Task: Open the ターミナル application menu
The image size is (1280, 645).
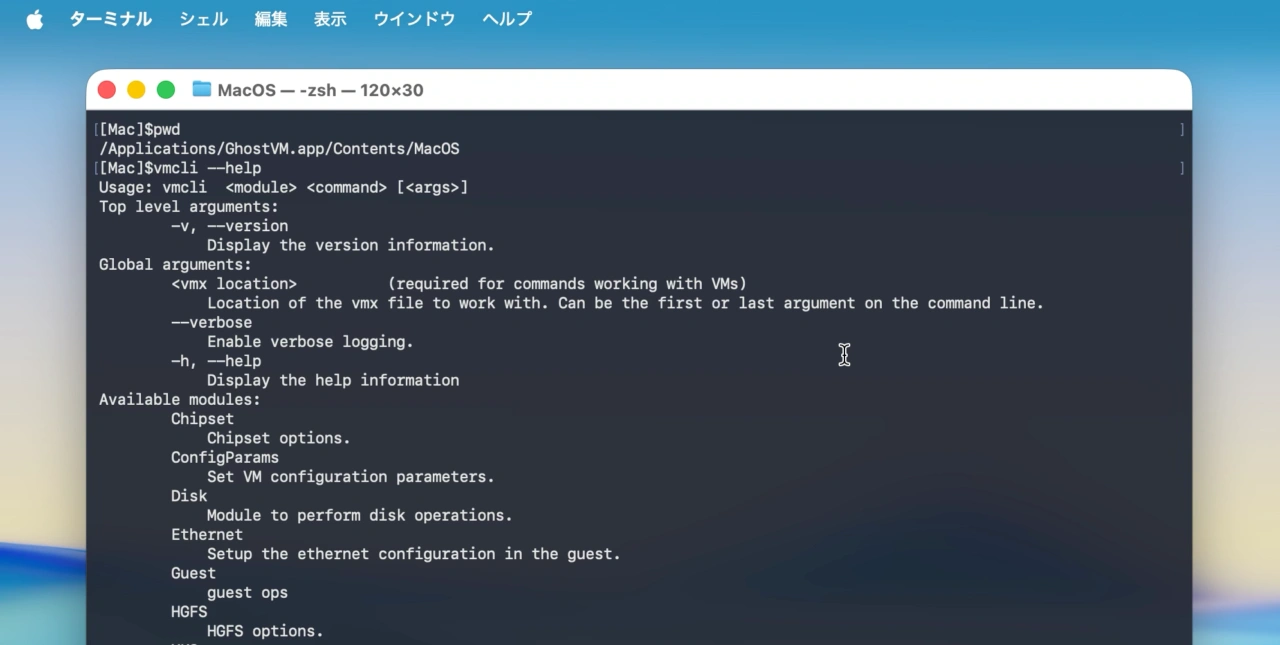Action: [110, 19]
